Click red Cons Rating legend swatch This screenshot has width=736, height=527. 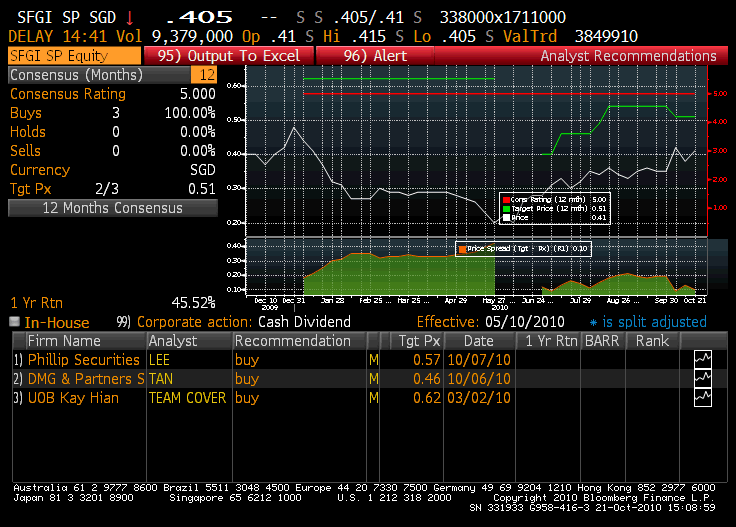click(x=506, y=200)
